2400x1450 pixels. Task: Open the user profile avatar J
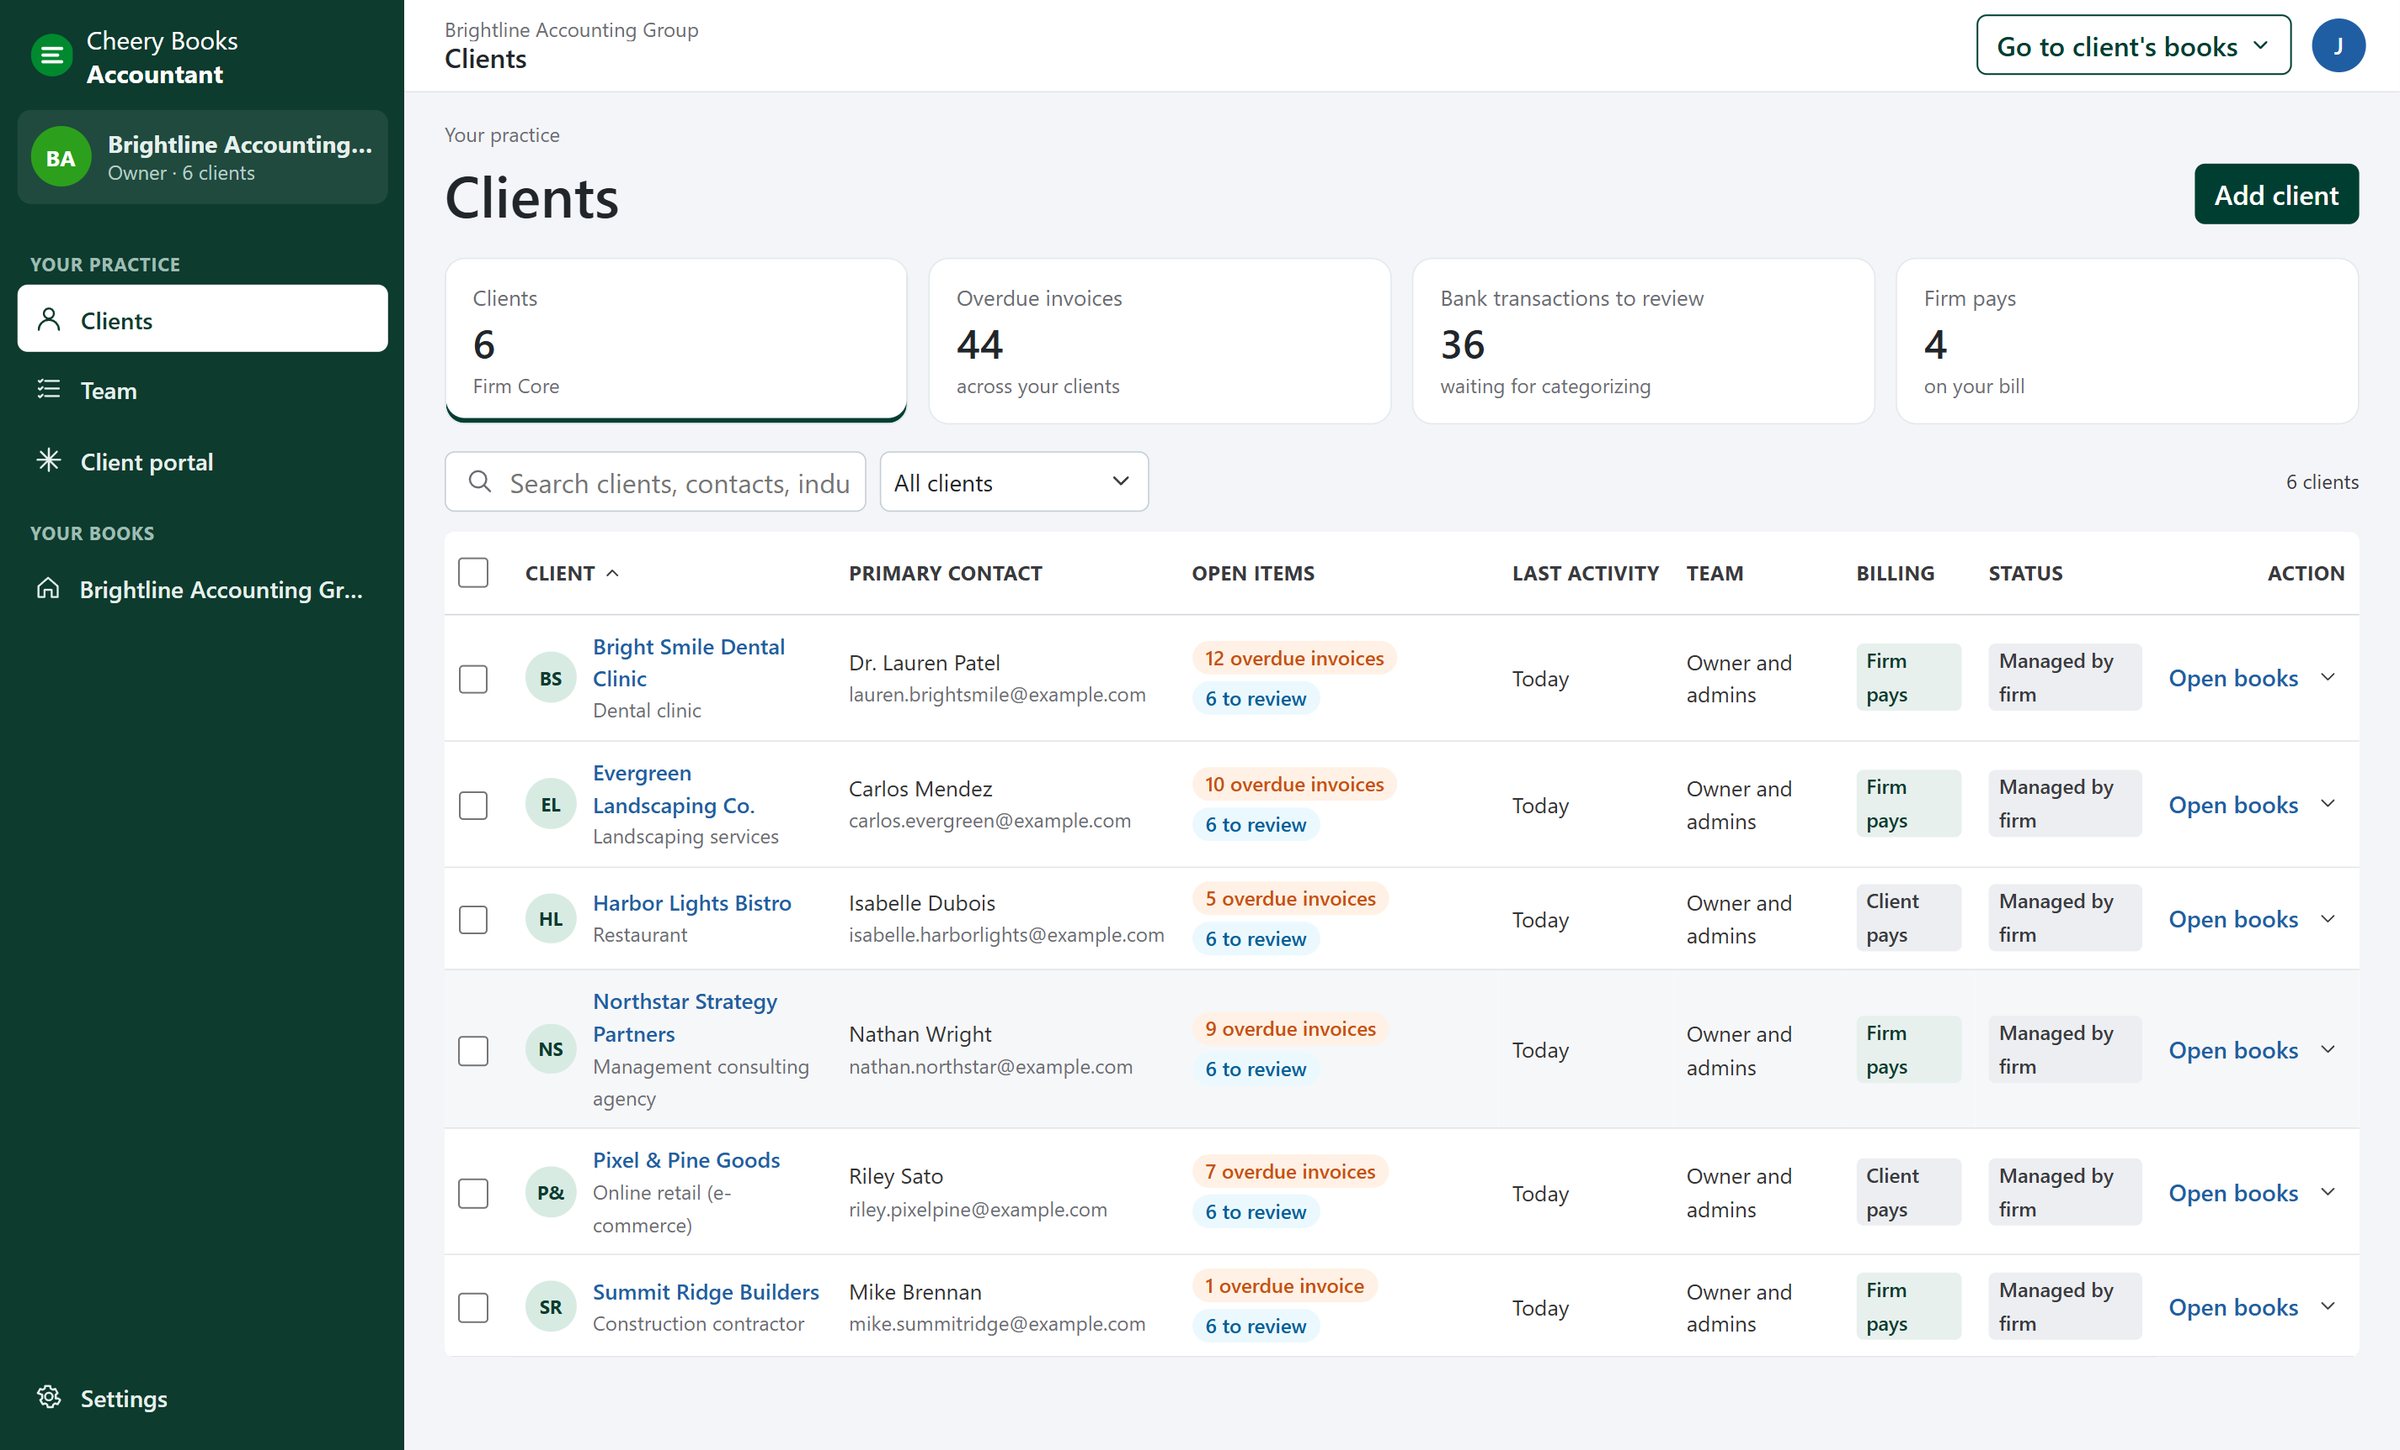pyautogui.click(x=2338, y=45)
